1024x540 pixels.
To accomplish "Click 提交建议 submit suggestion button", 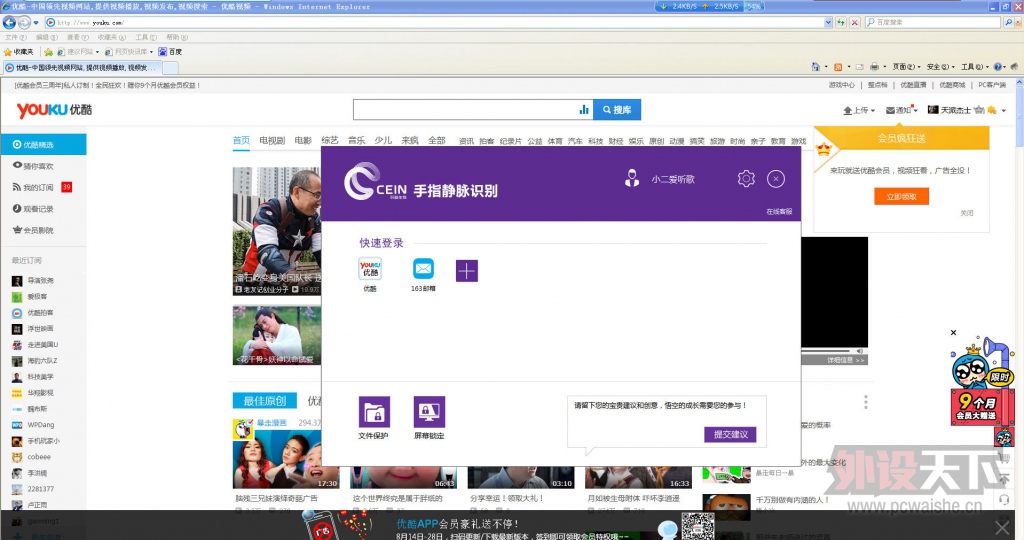I will [730, 434].
